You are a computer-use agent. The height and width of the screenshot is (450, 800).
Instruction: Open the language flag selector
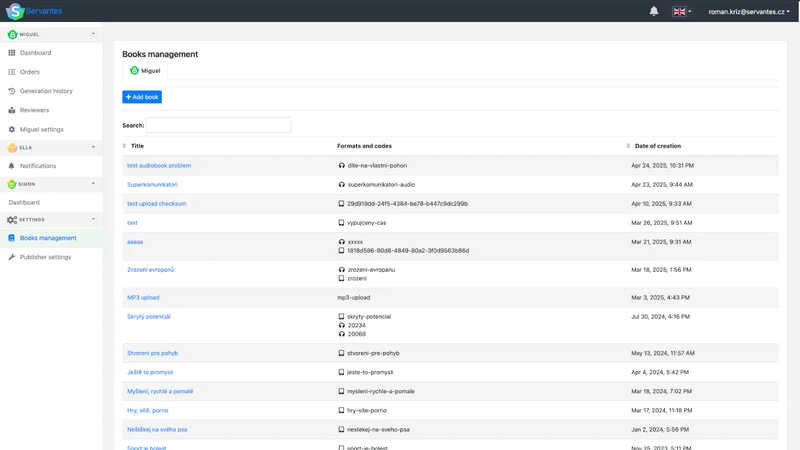[682, 11]
